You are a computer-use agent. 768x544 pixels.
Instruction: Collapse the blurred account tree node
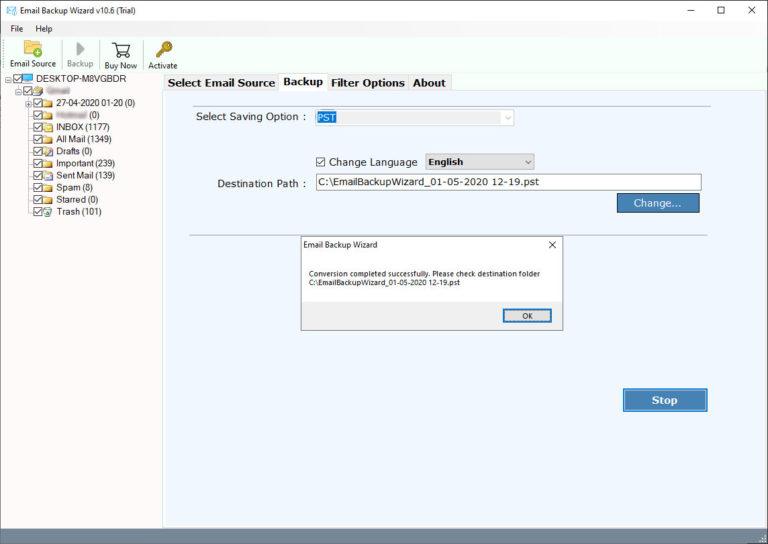[x=18, y=92]
